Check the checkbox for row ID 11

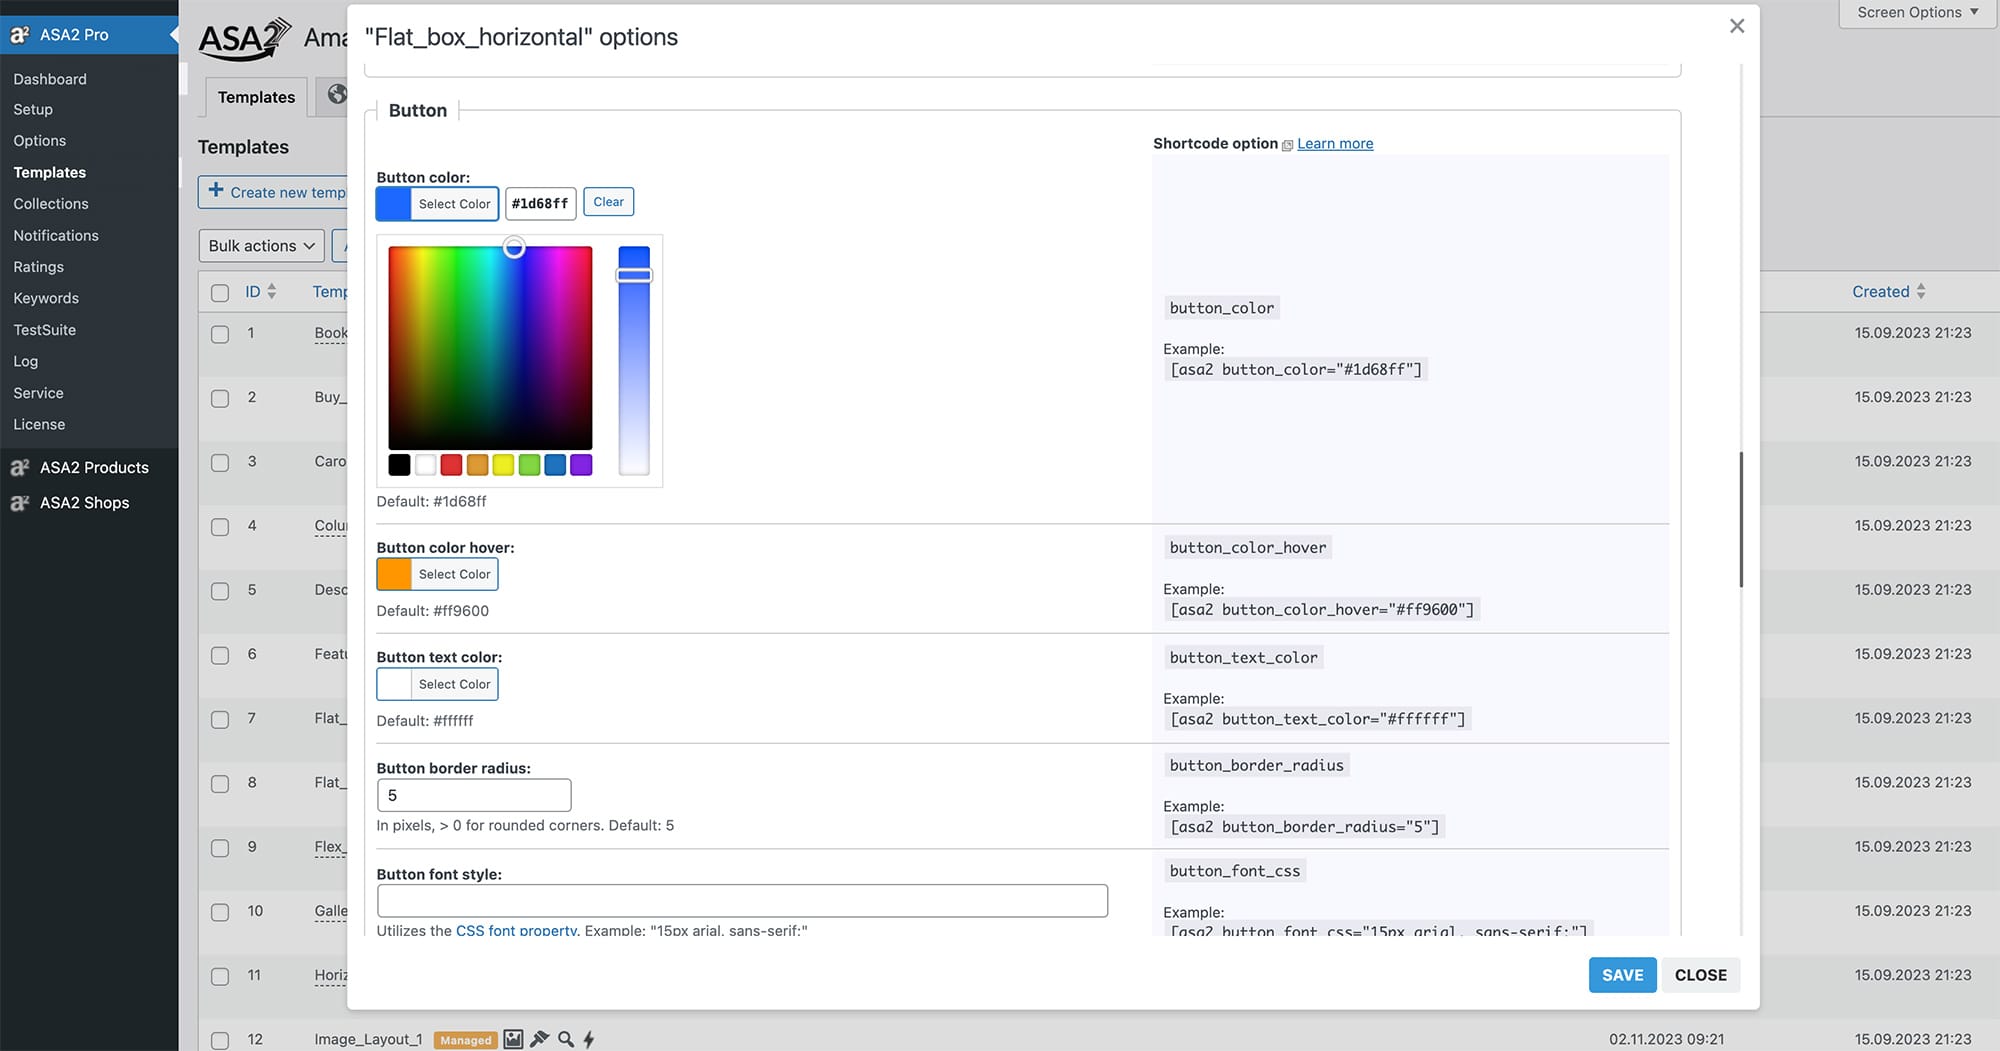(x=220, y=976)
